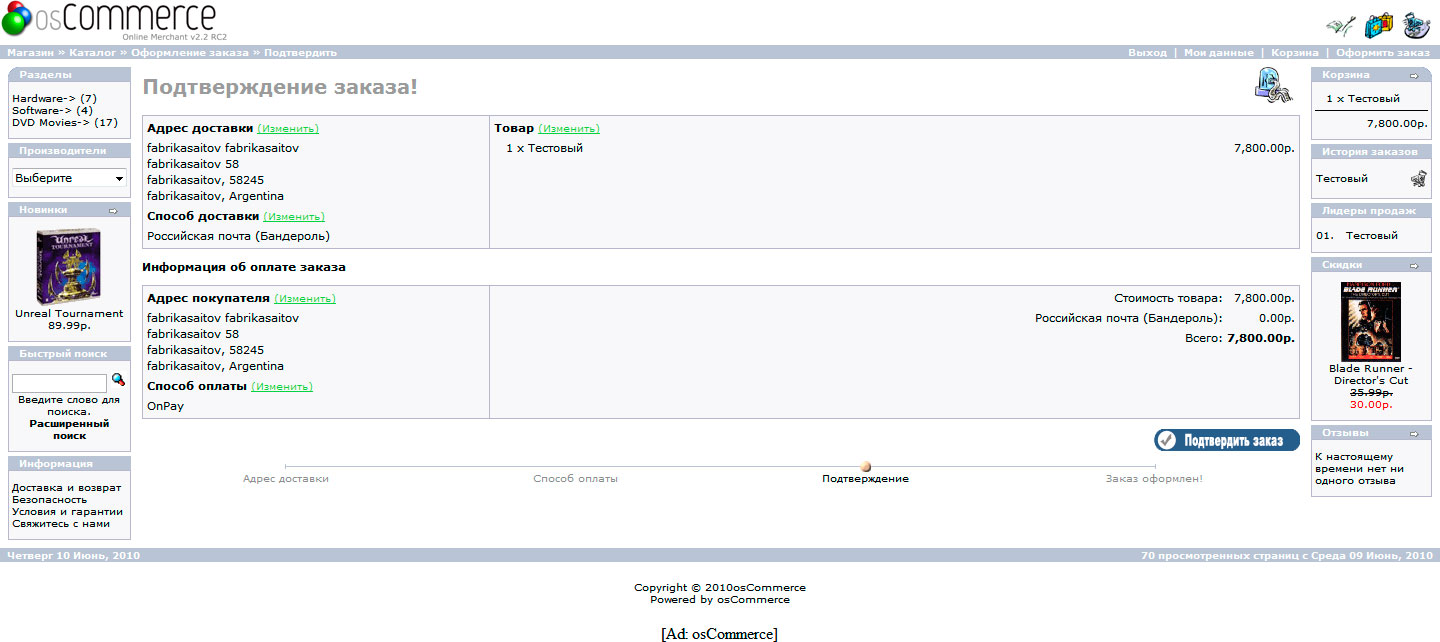Click the quick search magnifier icon
Screen dimensions: 1440x642
tap(118, 380)
